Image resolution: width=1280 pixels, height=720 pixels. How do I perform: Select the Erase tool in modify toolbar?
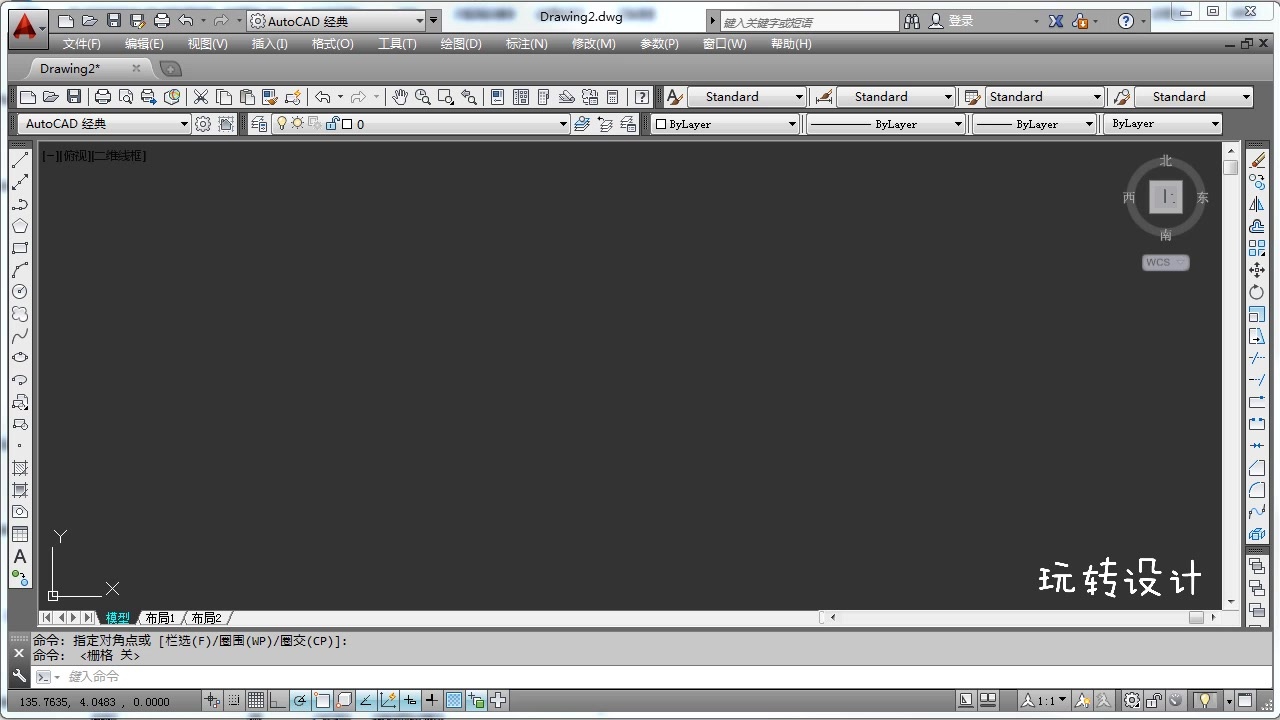point(1258,160)
